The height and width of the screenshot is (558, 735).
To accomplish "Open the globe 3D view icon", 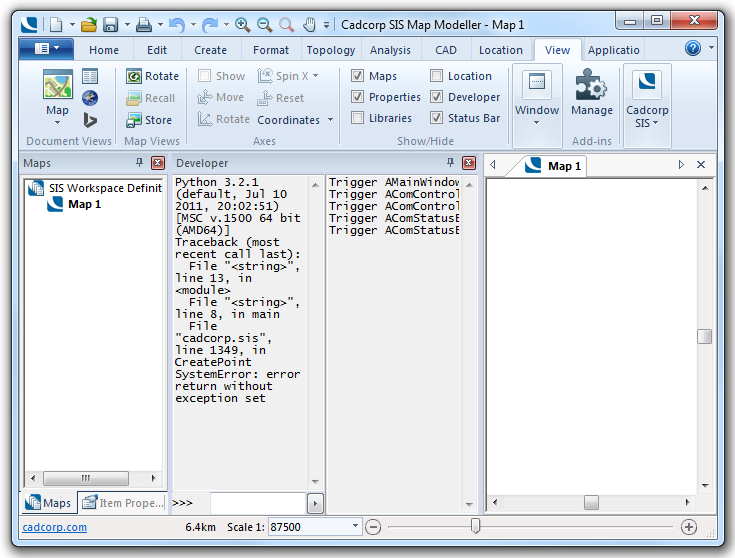I will 90,98.
